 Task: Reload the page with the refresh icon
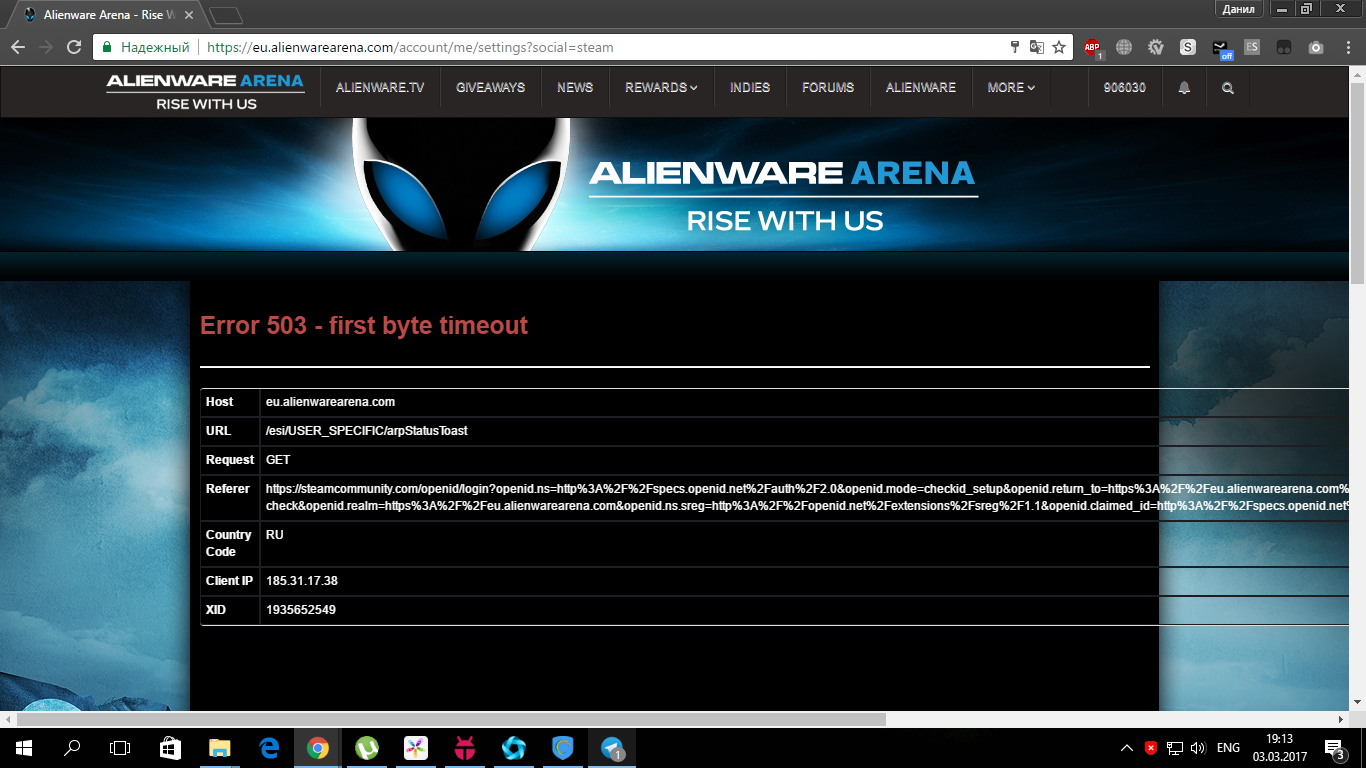tap(73, 47)
